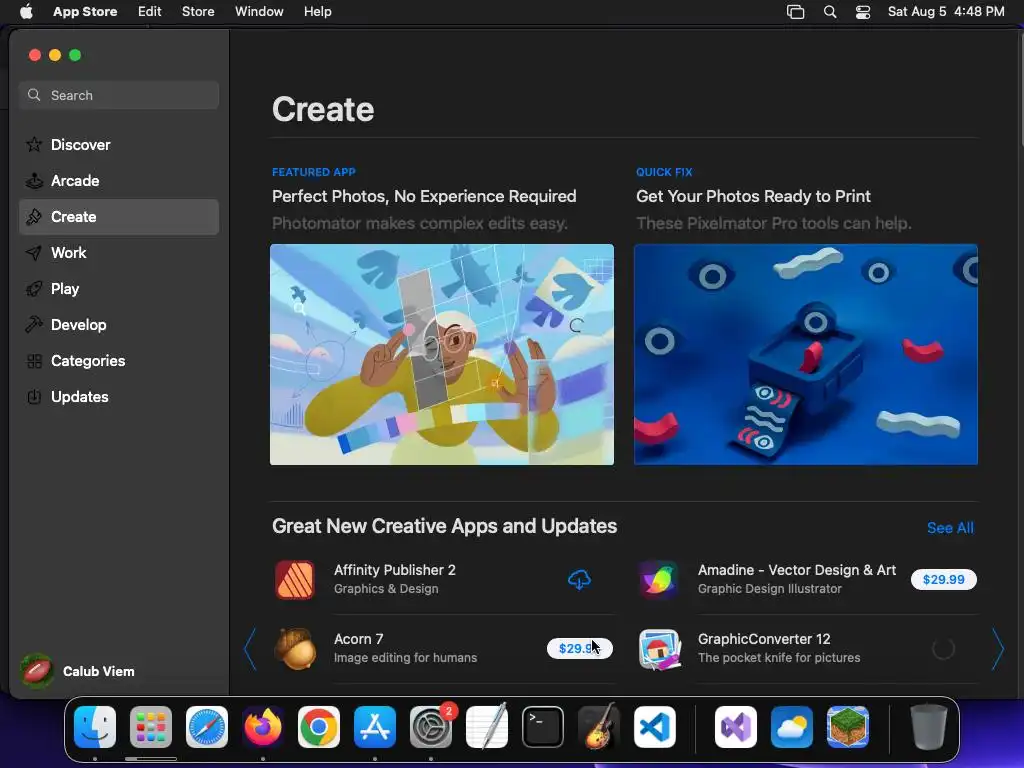Launch Google Chrome from the Dock

pyautogui.click(x=319, y=727)
